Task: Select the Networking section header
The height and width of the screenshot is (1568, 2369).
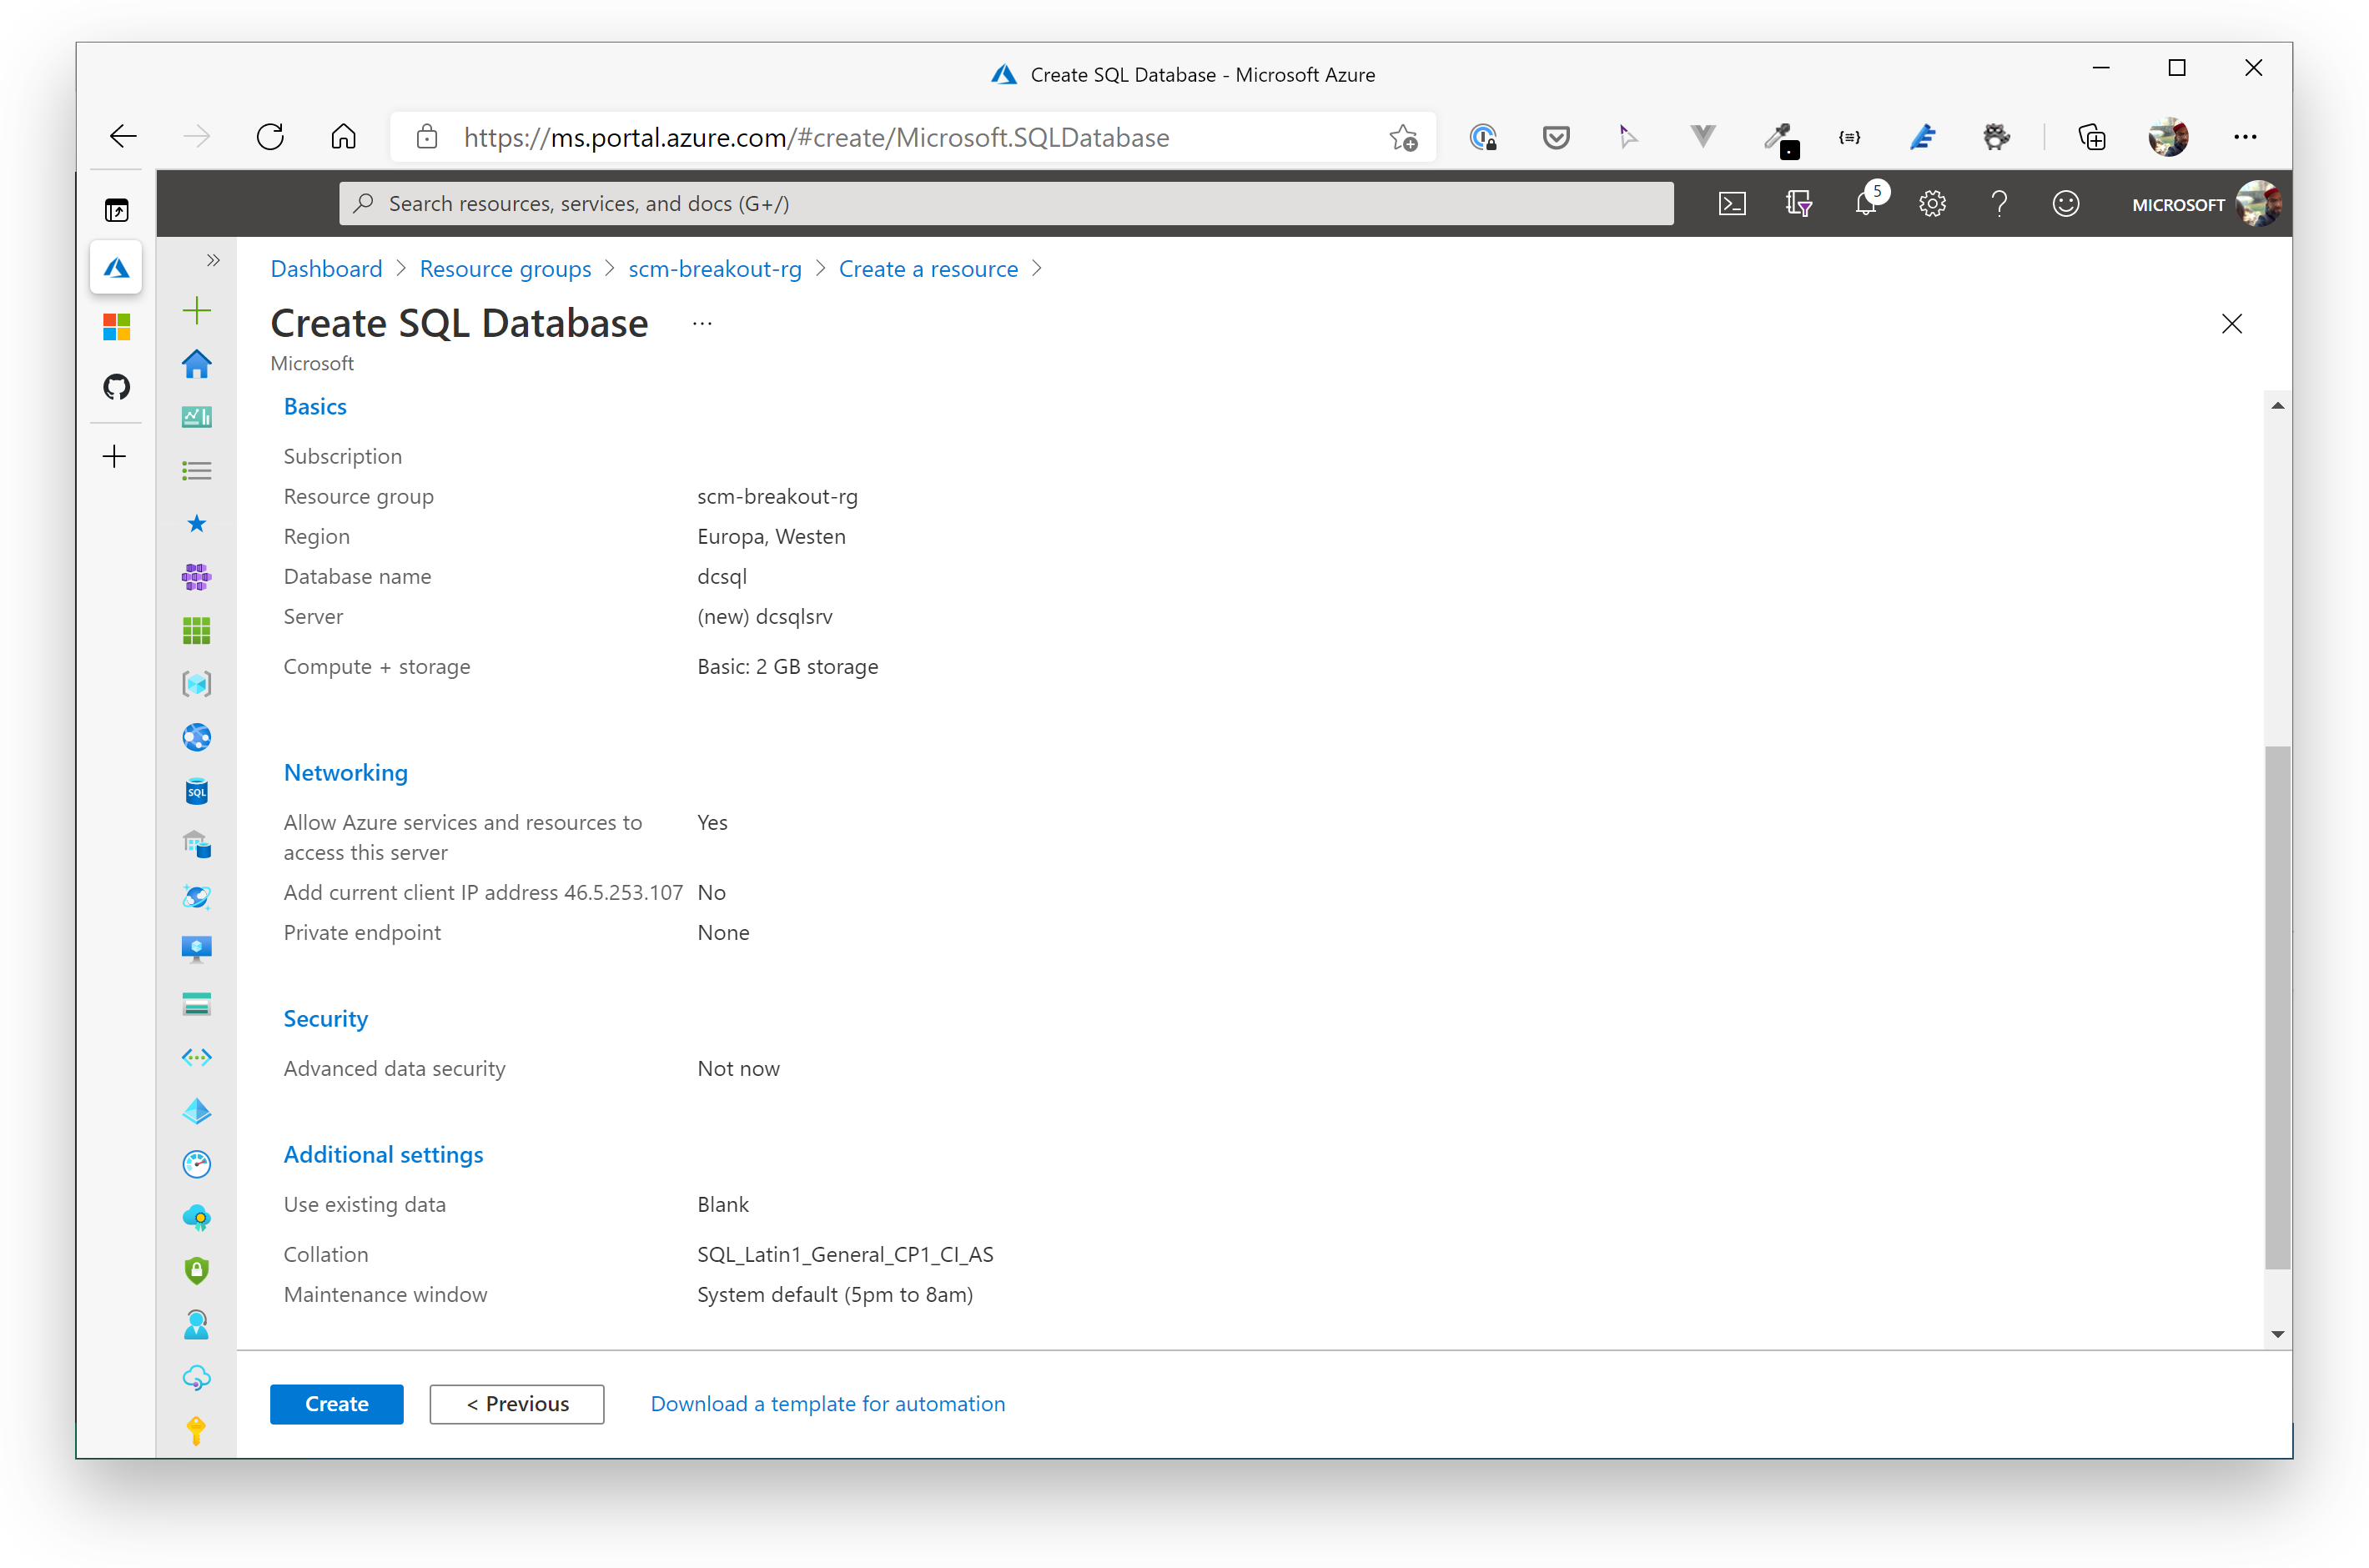Action: 345,771
